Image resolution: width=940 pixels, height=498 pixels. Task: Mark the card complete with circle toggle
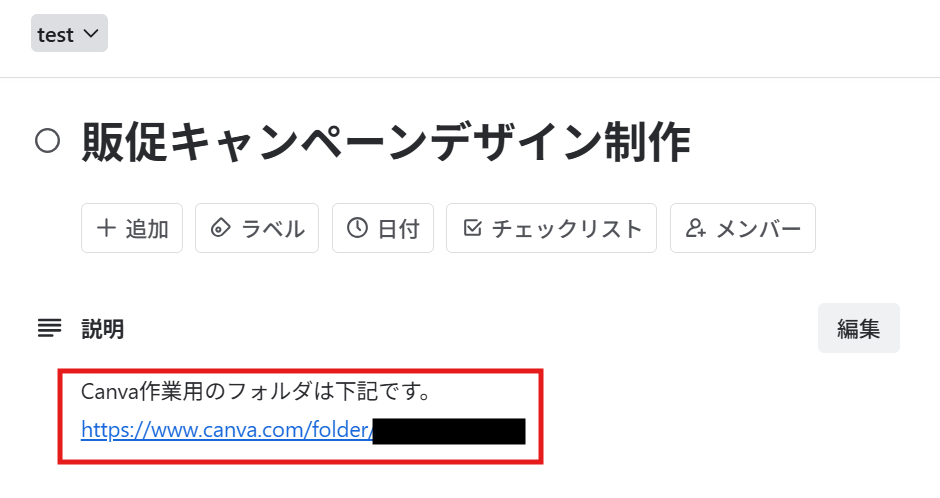pos(47,141)
